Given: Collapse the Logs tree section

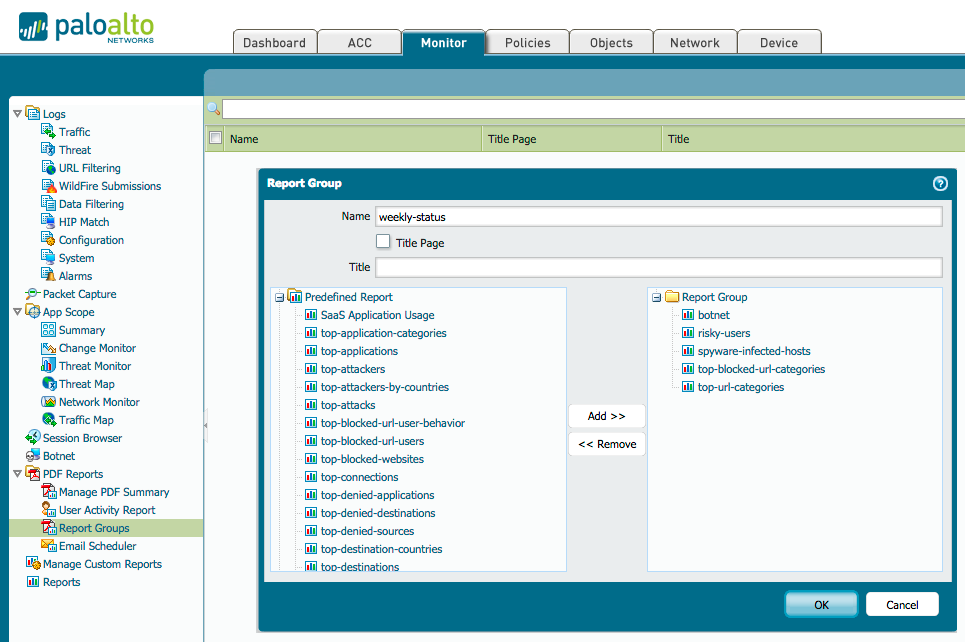Looking at the screenshot, I should 17,114.
